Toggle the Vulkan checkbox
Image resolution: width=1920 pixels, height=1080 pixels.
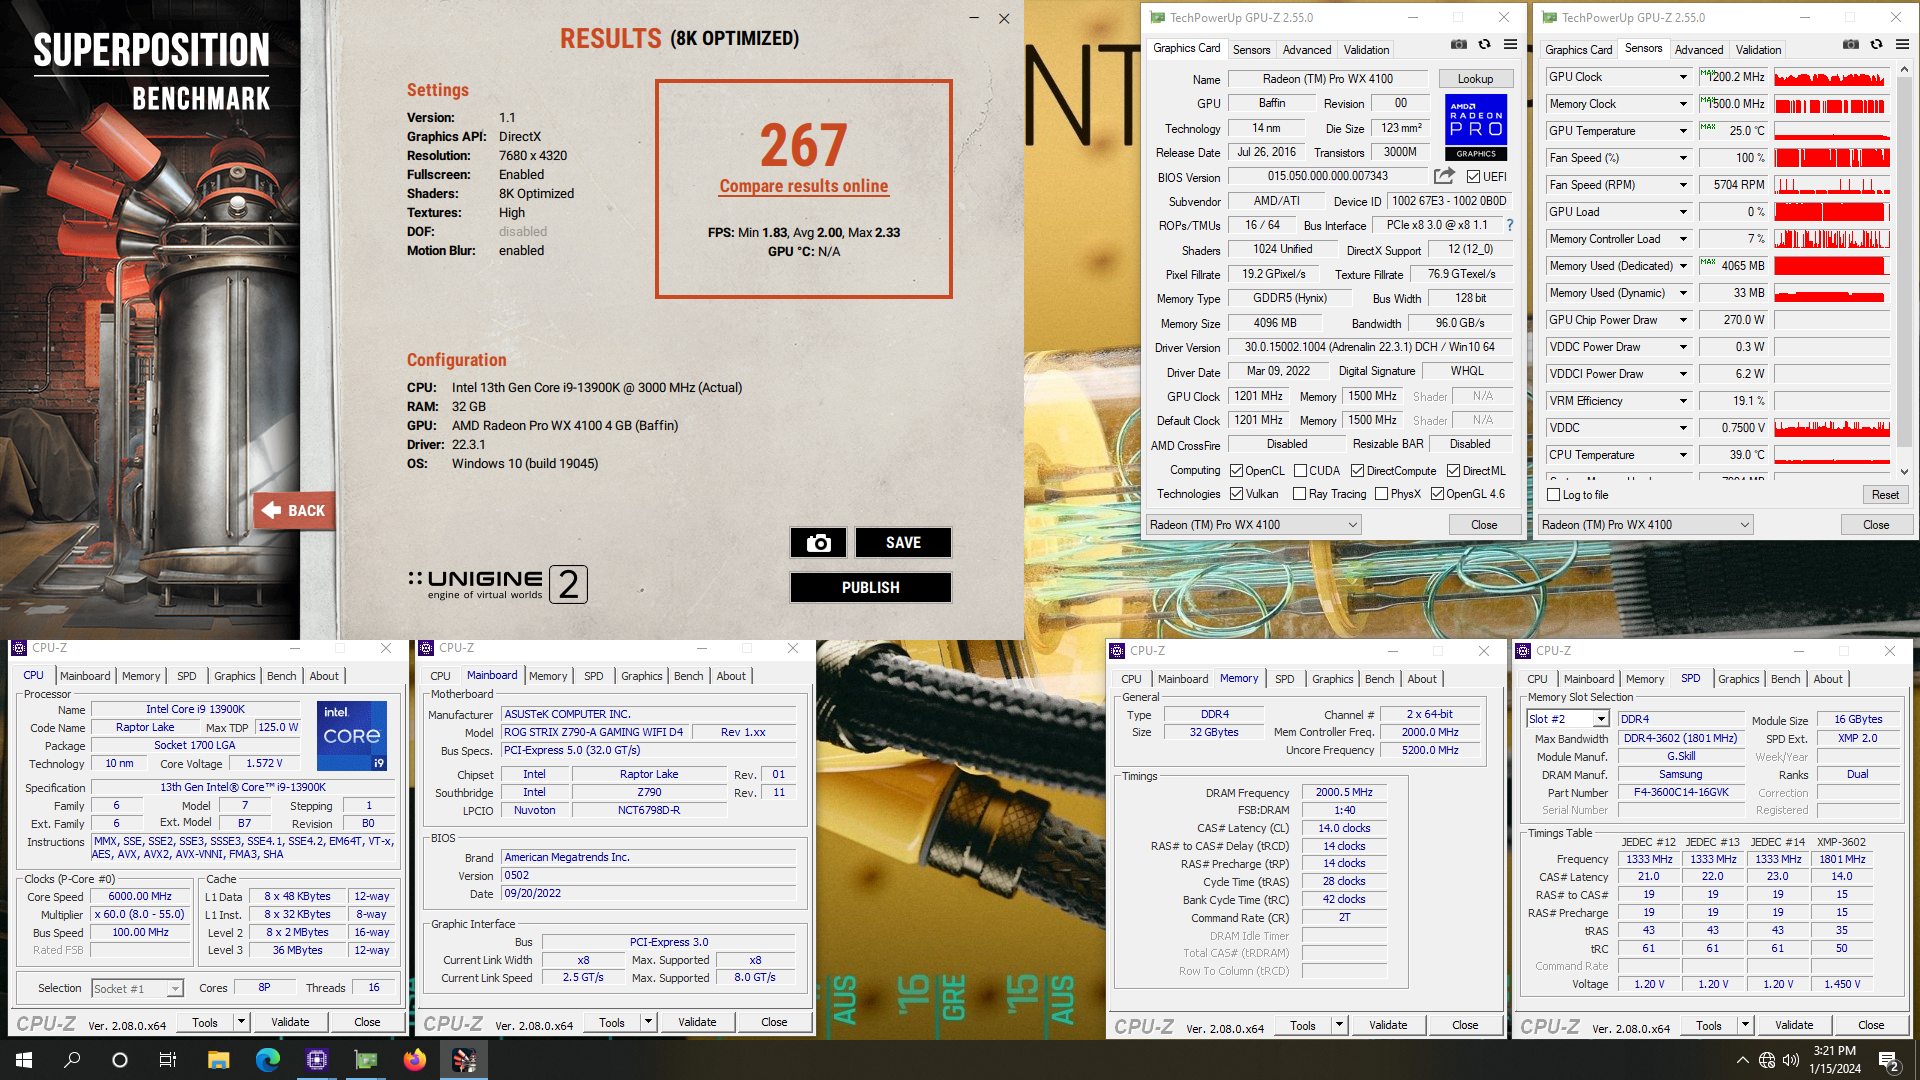(x=1237, y=494)
